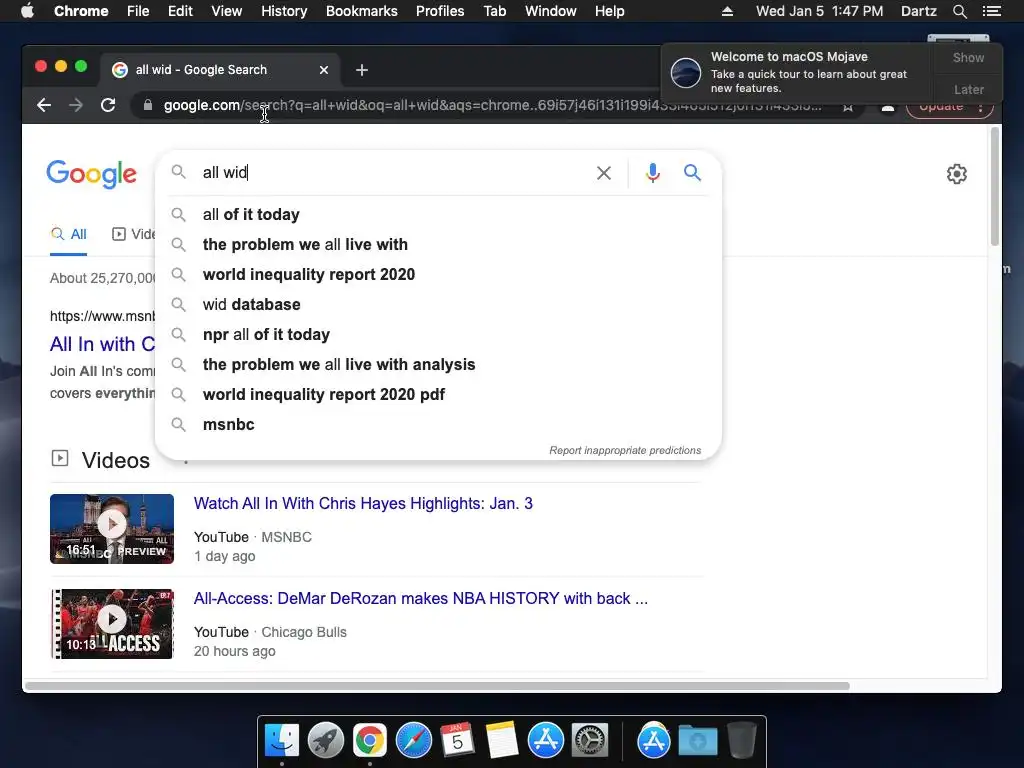
Task: Start voice search with the microphone icon
Action: click(652, 173)
